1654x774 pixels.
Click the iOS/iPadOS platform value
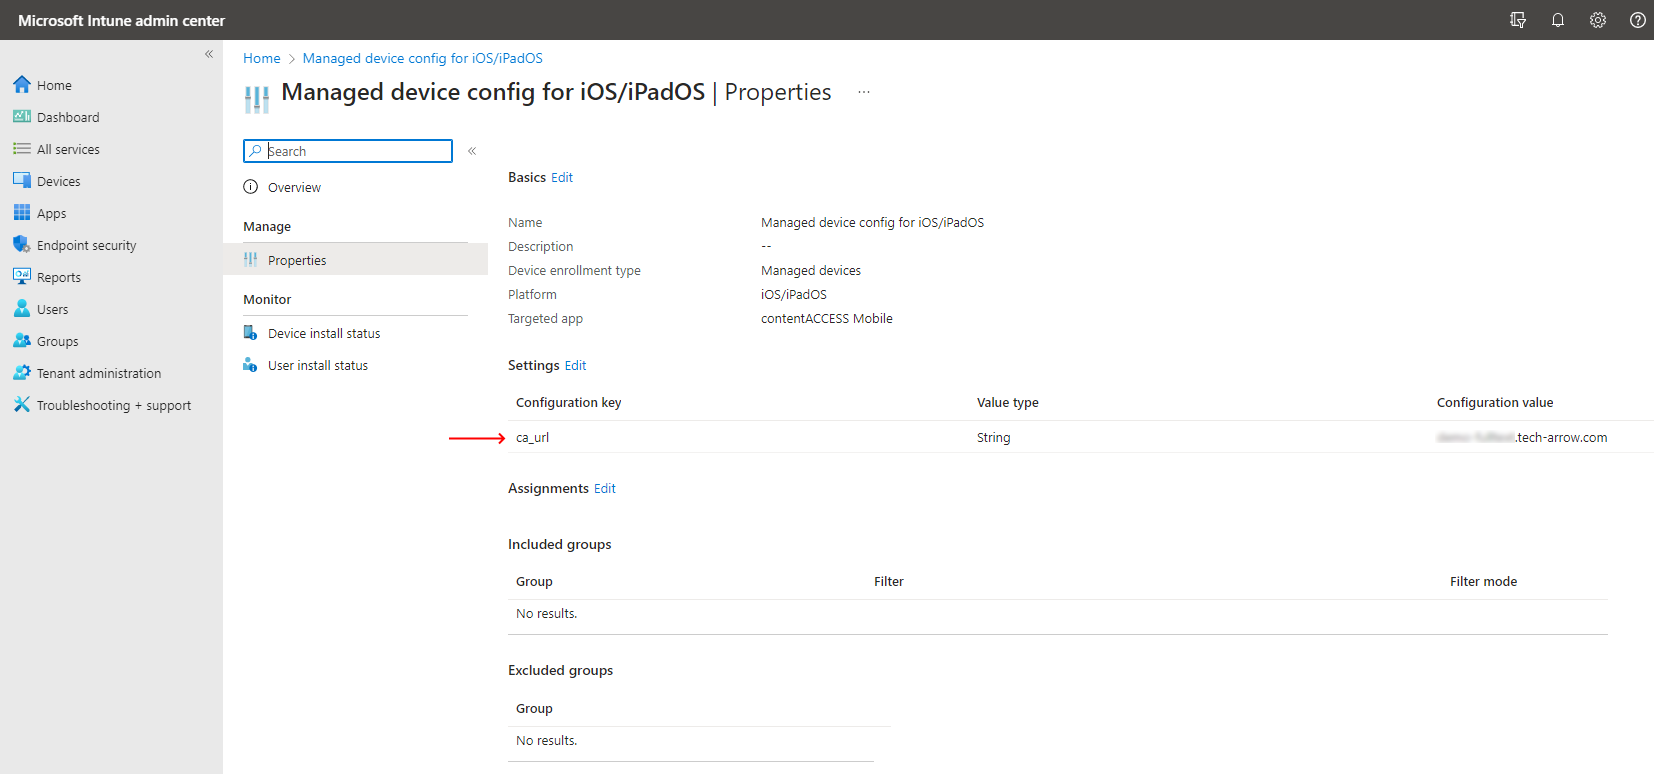tap(794, 294)
